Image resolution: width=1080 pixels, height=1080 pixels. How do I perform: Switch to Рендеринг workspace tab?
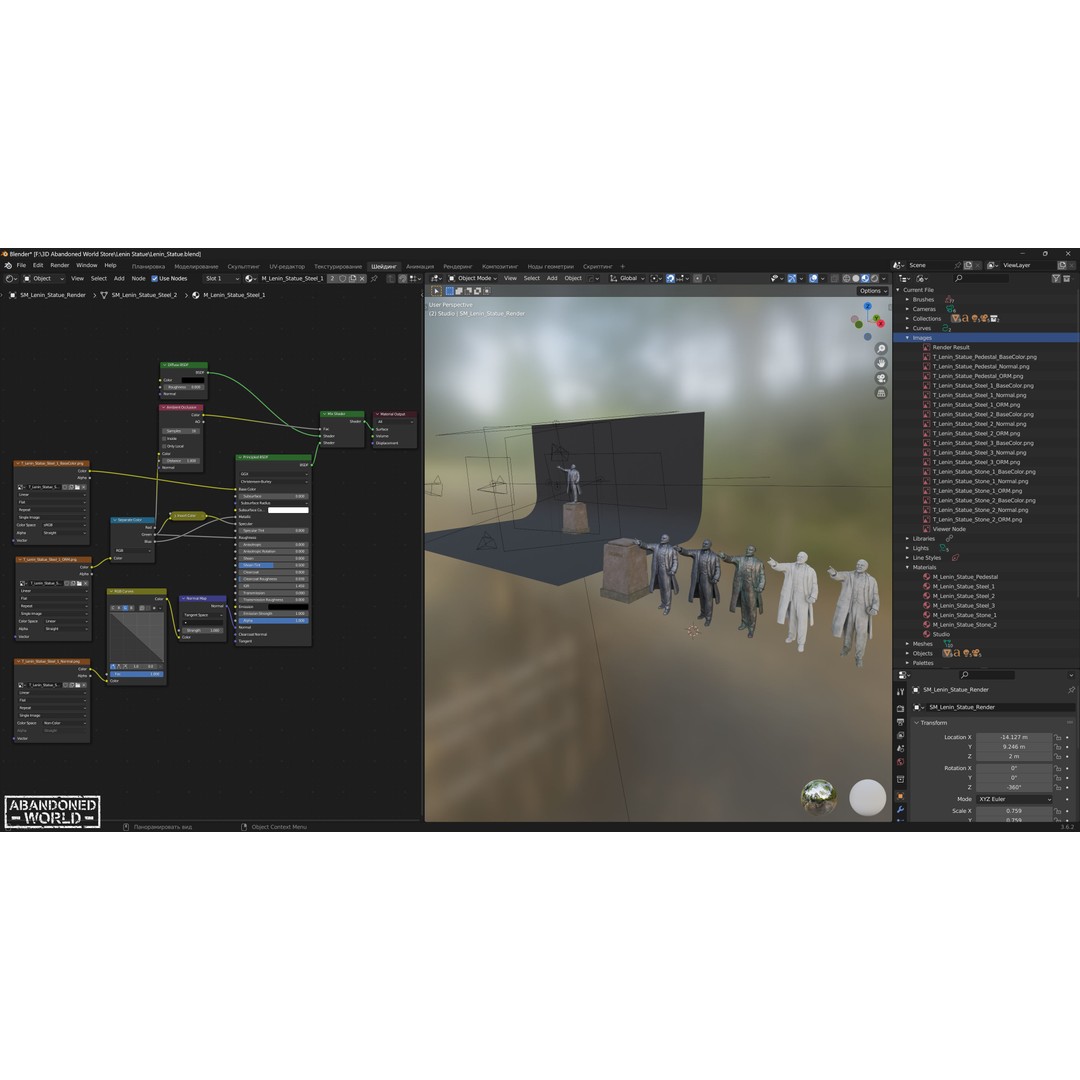pyautogui.click(x=458, y=267)
